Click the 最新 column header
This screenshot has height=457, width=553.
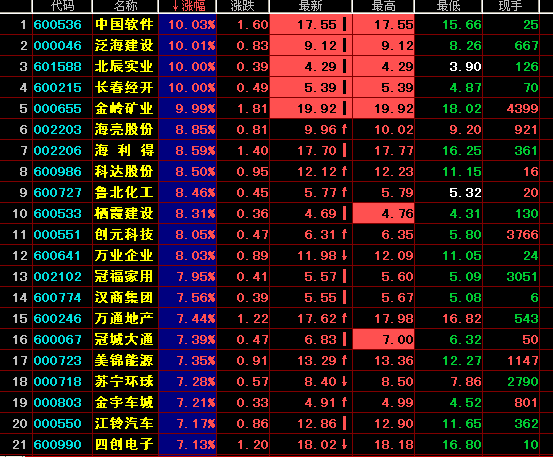(310, 6)
